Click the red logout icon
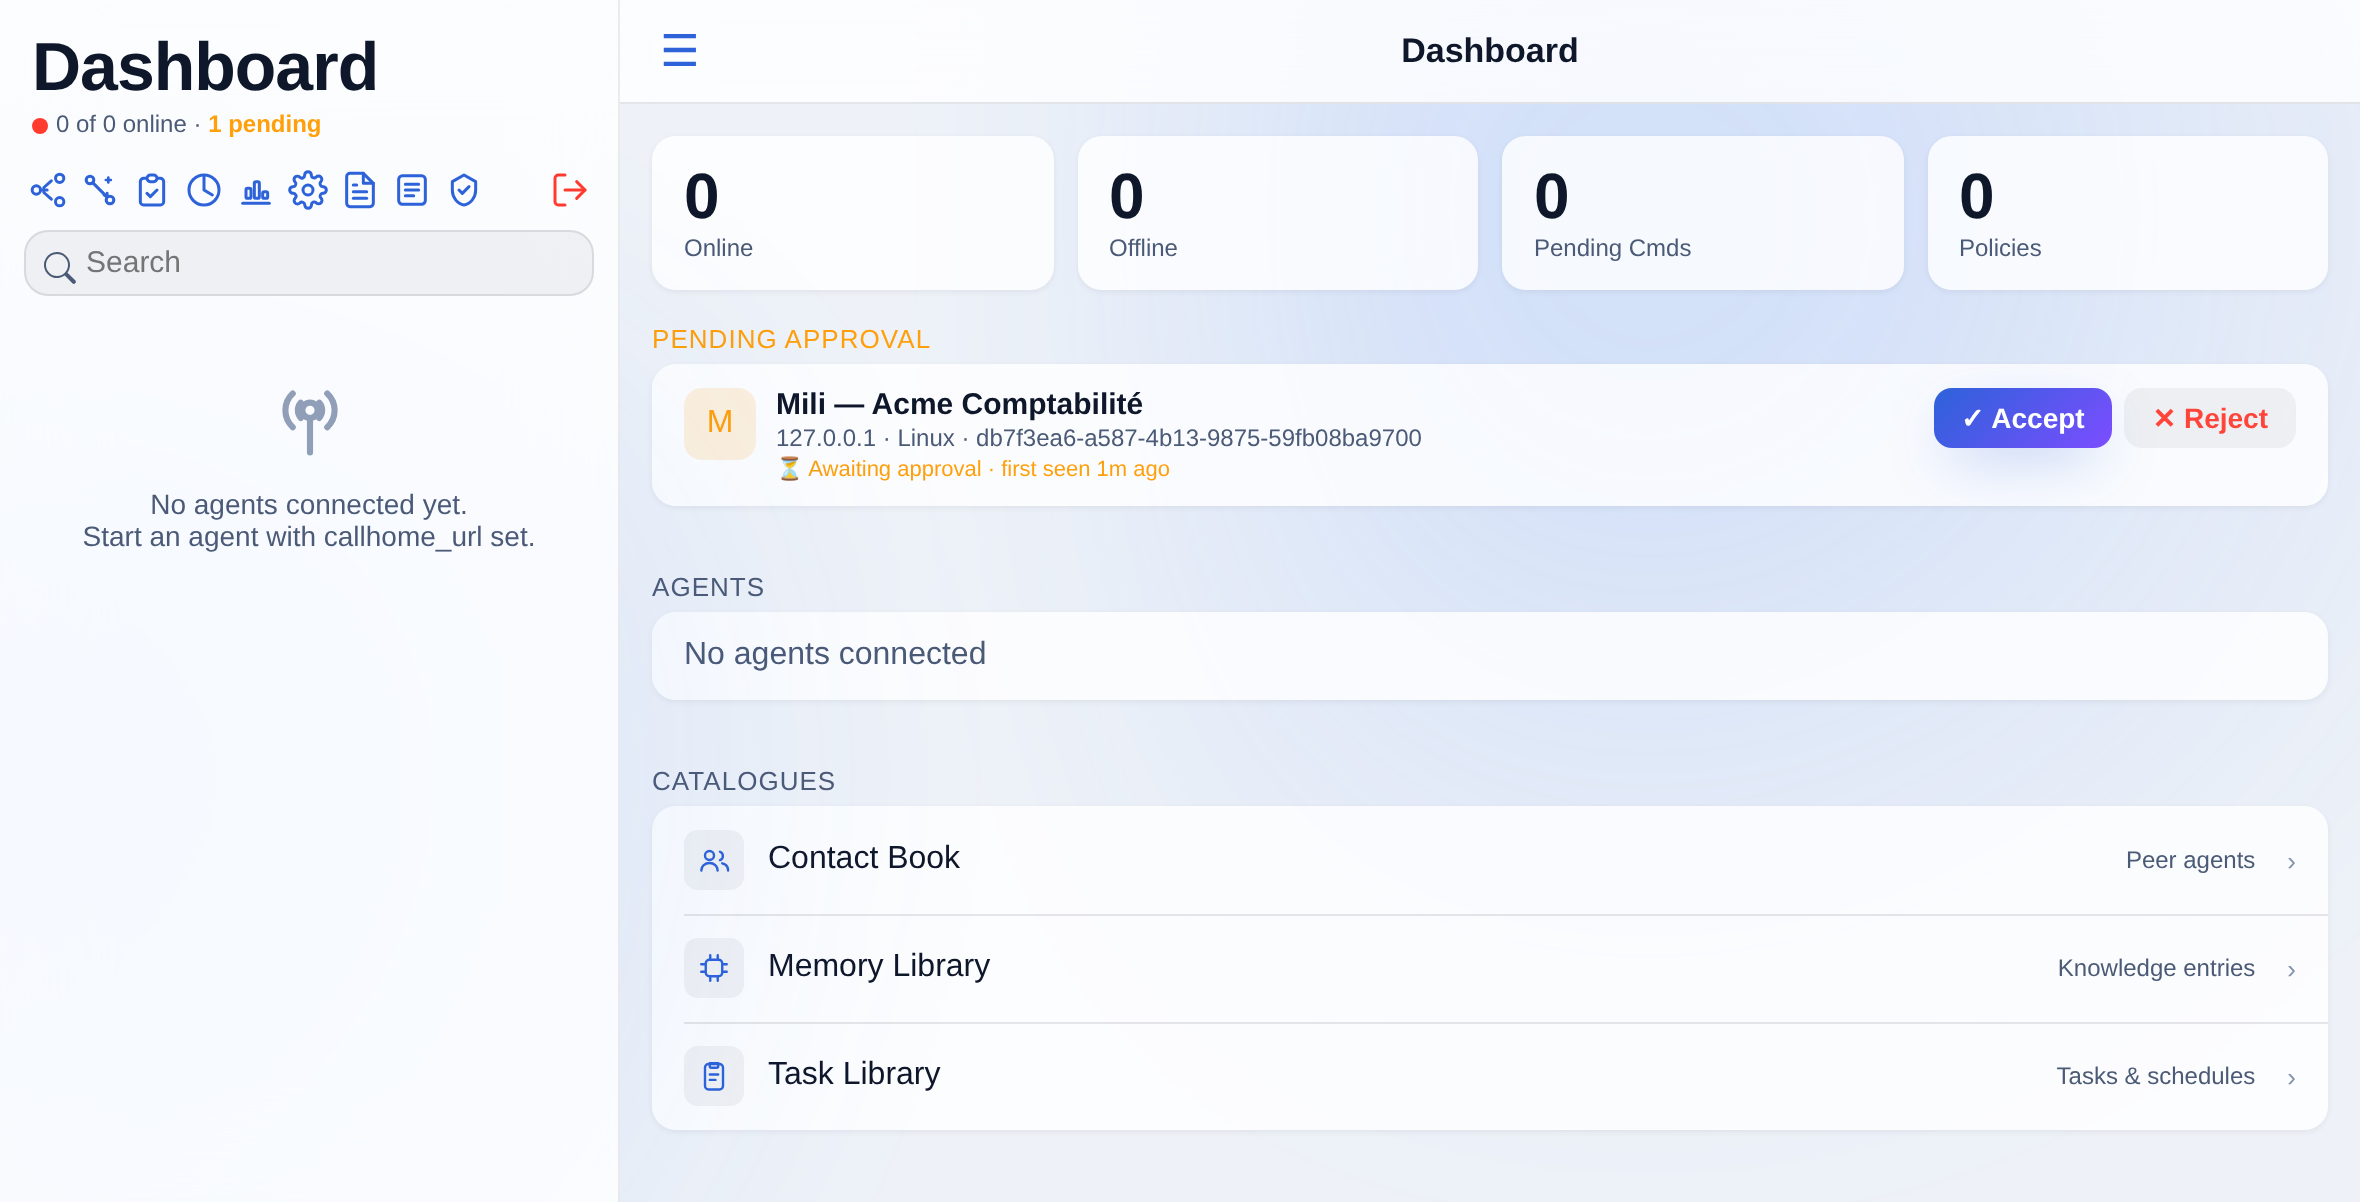Screen dimensions: 2360x1202 coord(570,190)
